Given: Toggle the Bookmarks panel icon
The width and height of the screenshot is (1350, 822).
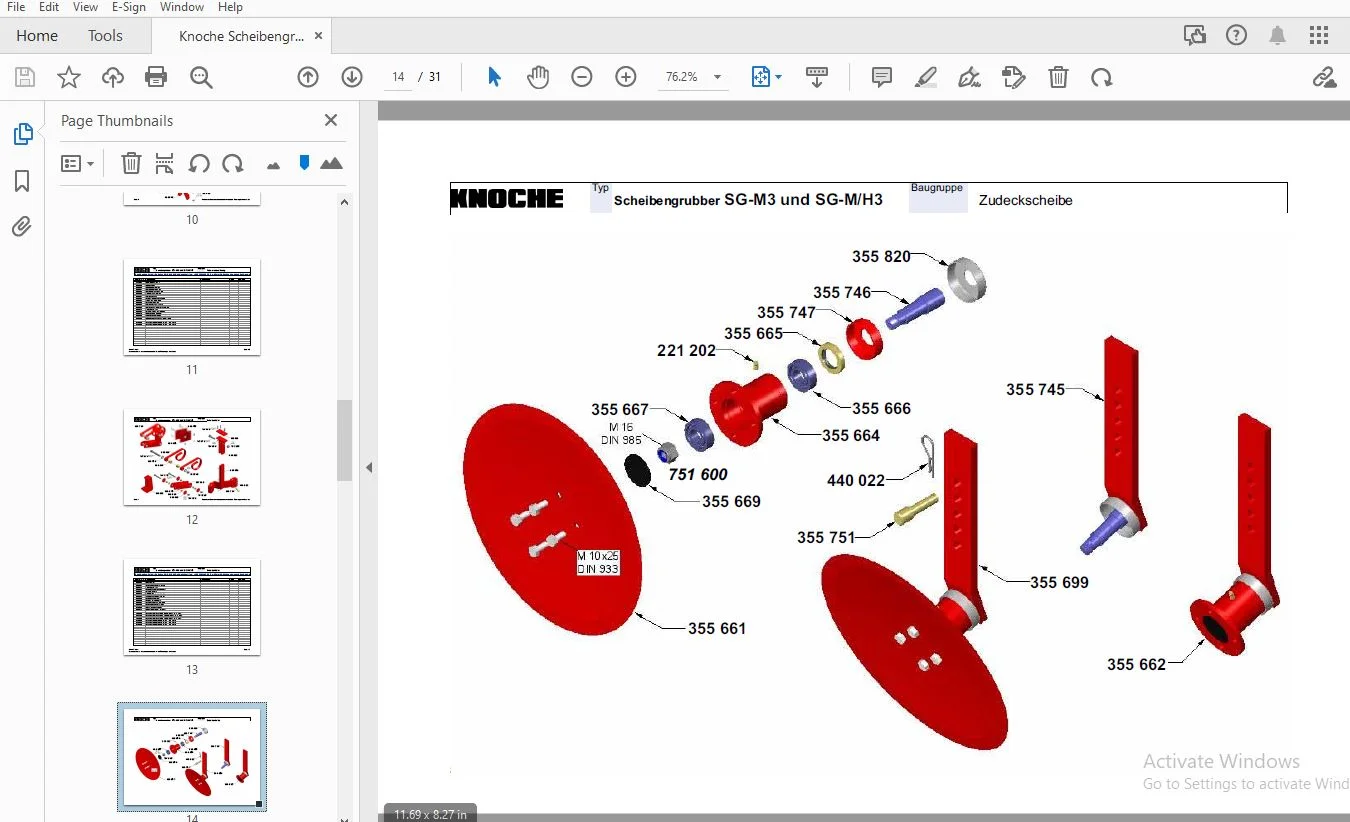Looking at the screenshot, I should (x=22, y=181).
